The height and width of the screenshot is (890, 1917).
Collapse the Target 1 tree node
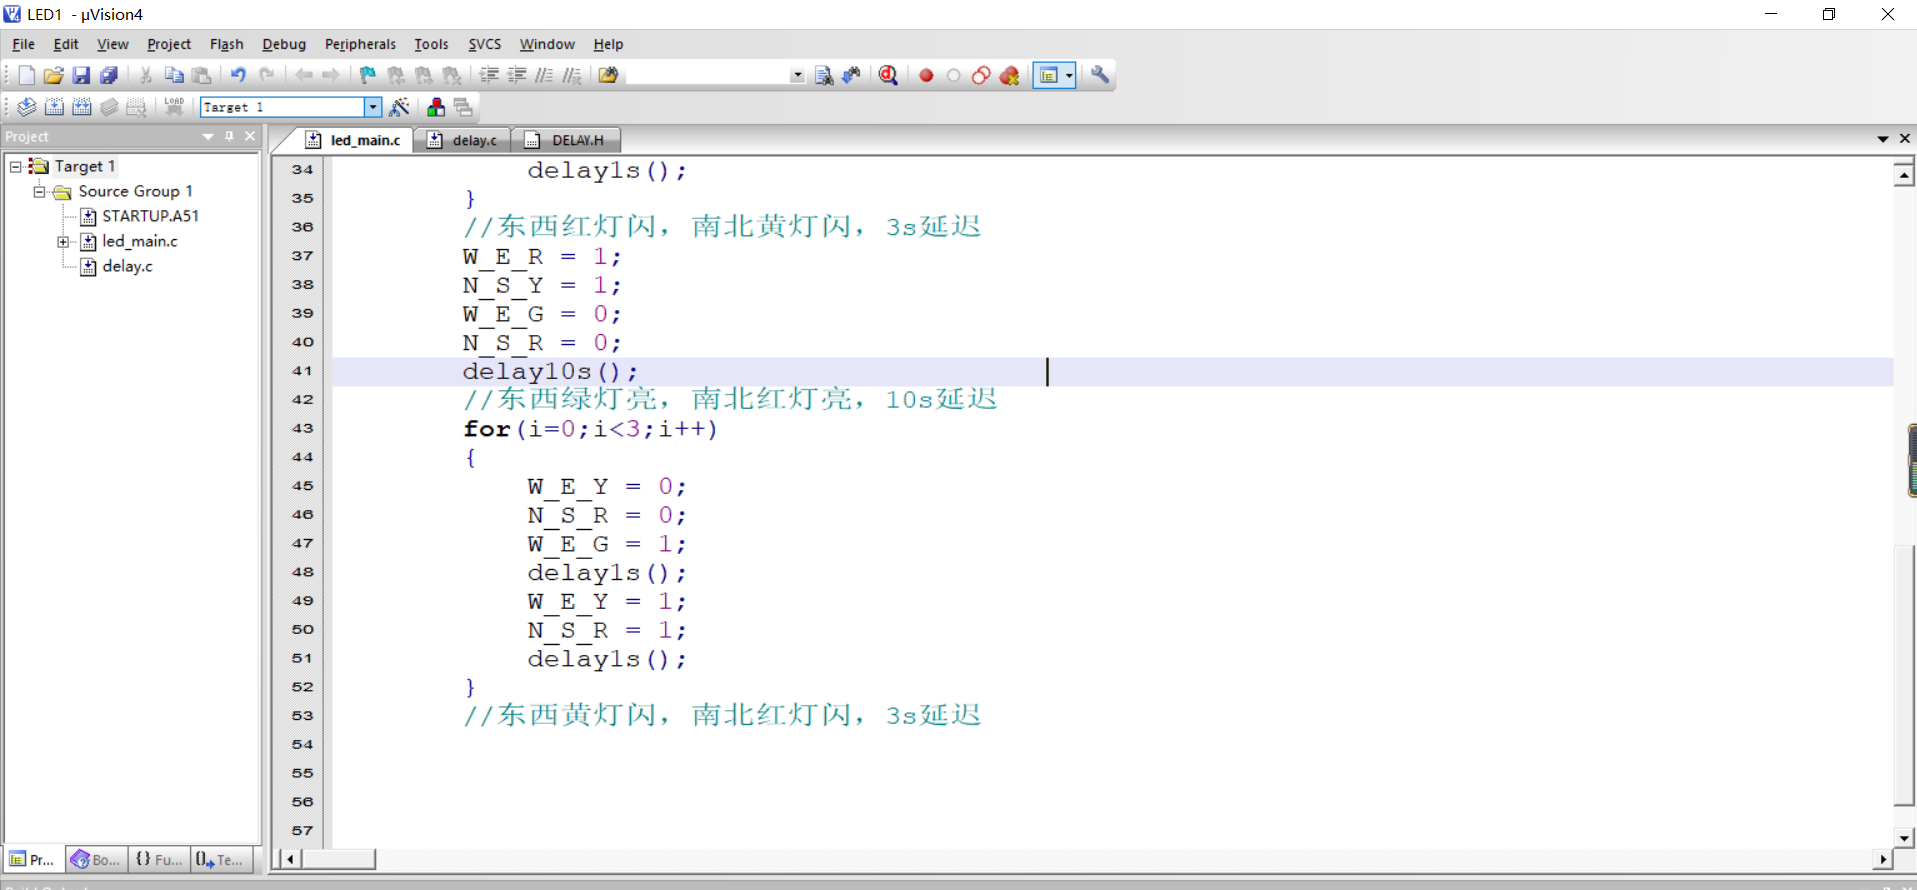pos(16,166)
